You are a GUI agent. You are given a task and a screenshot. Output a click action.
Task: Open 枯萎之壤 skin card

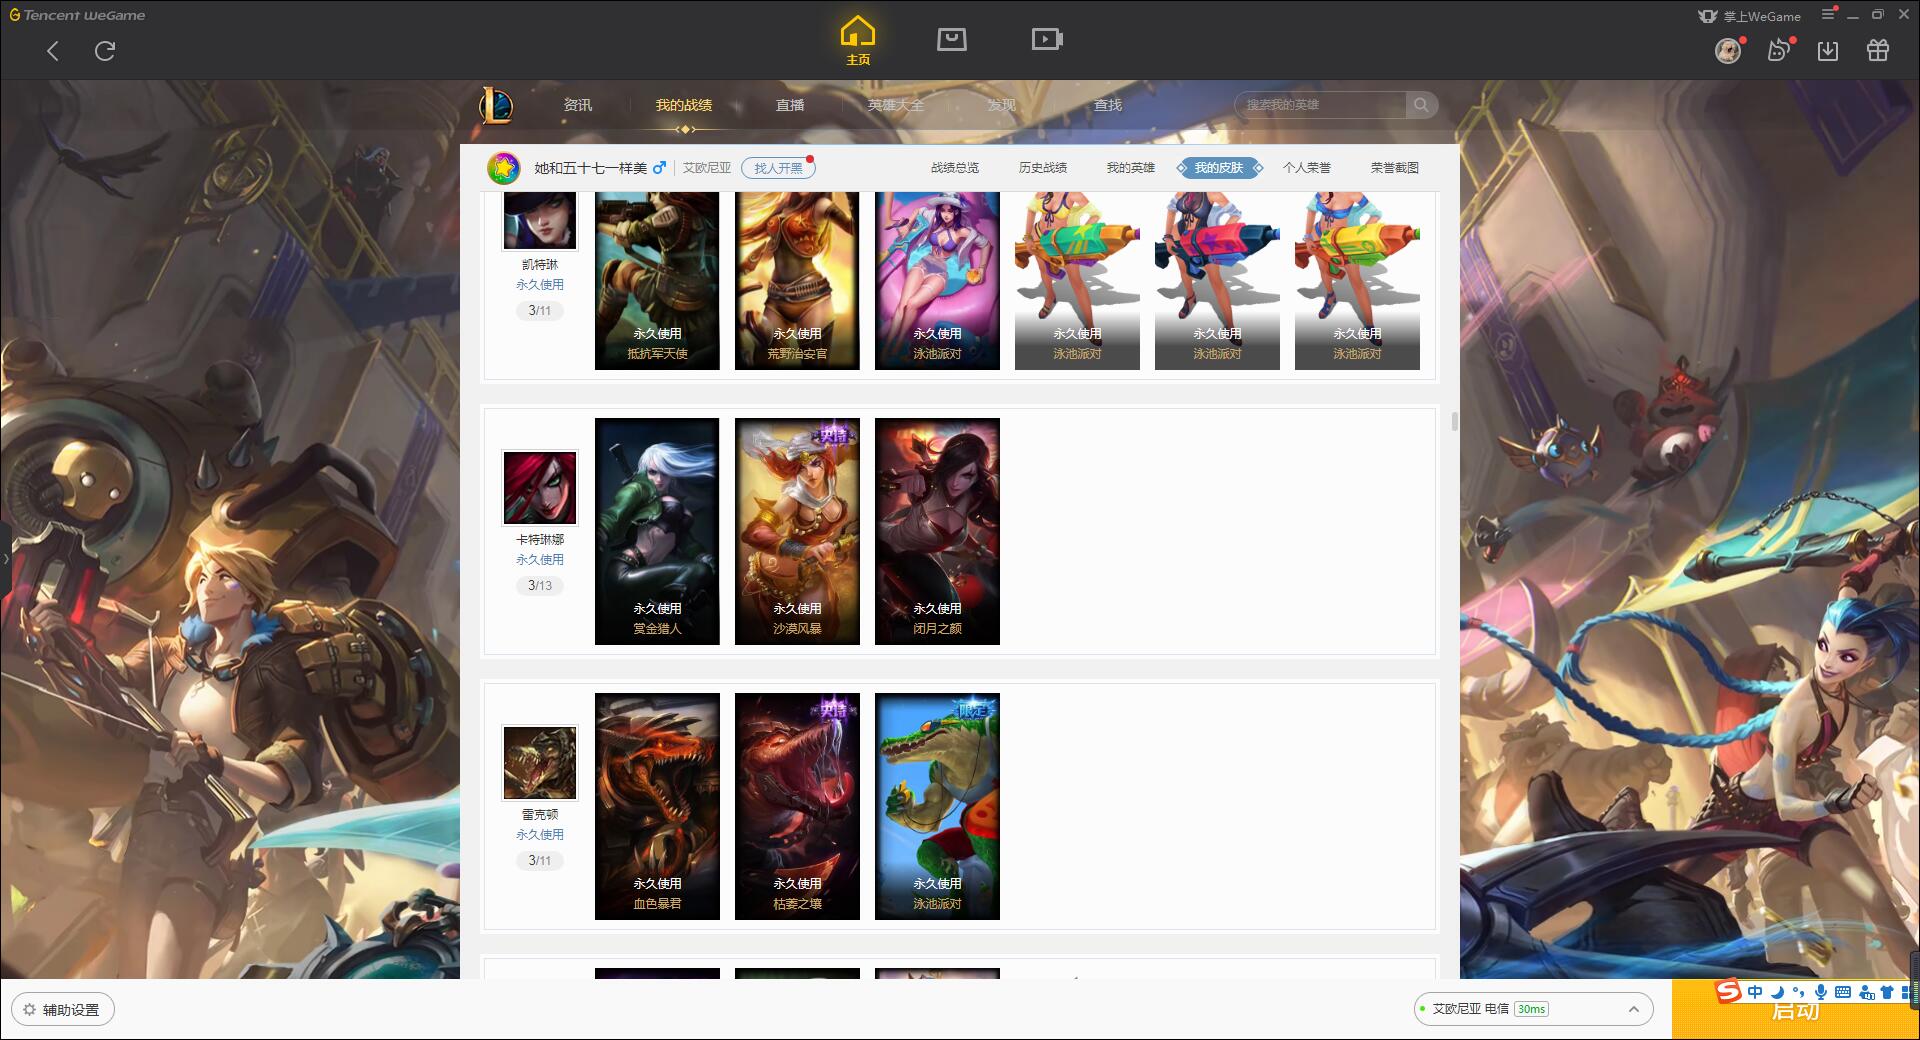coord(797,806)
